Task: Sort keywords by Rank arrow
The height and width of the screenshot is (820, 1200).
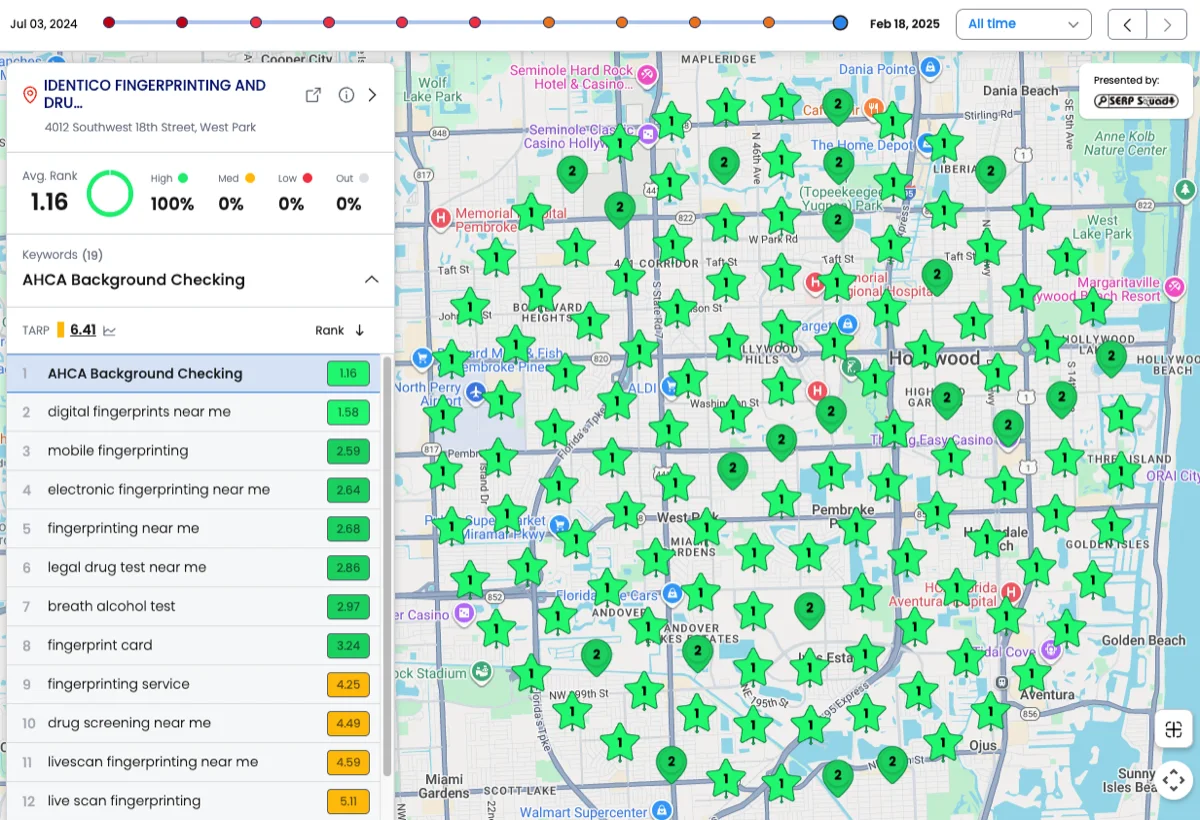Action: [360, 330]
